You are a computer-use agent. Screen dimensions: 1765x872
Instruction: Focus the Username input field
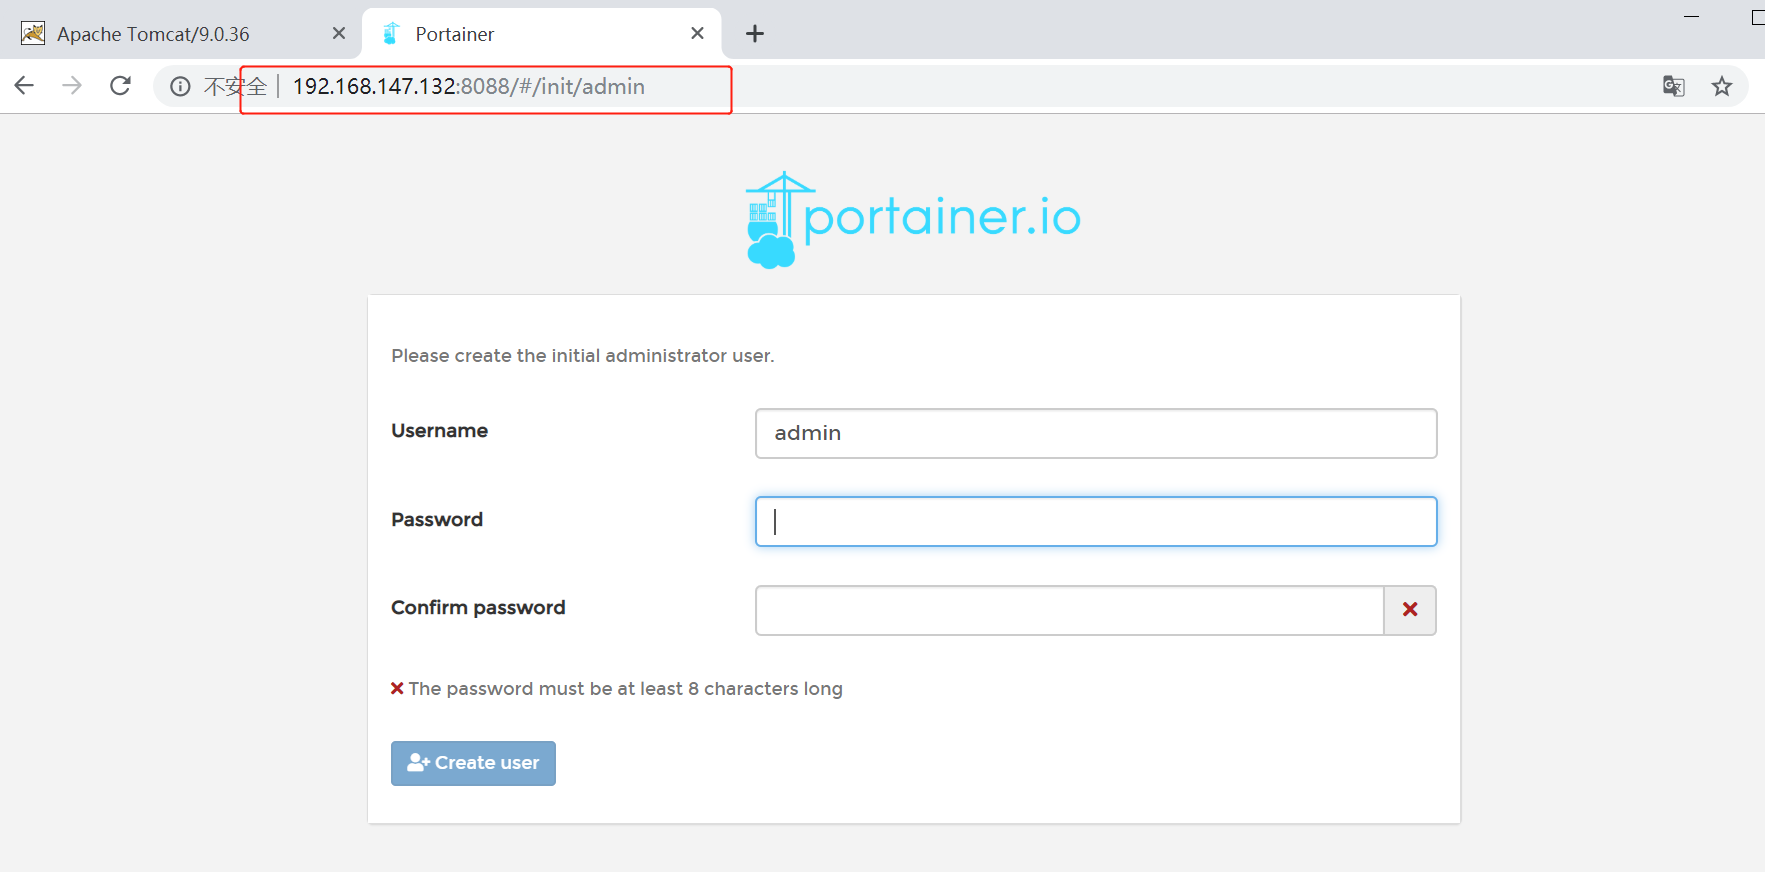click(1096, 433)
